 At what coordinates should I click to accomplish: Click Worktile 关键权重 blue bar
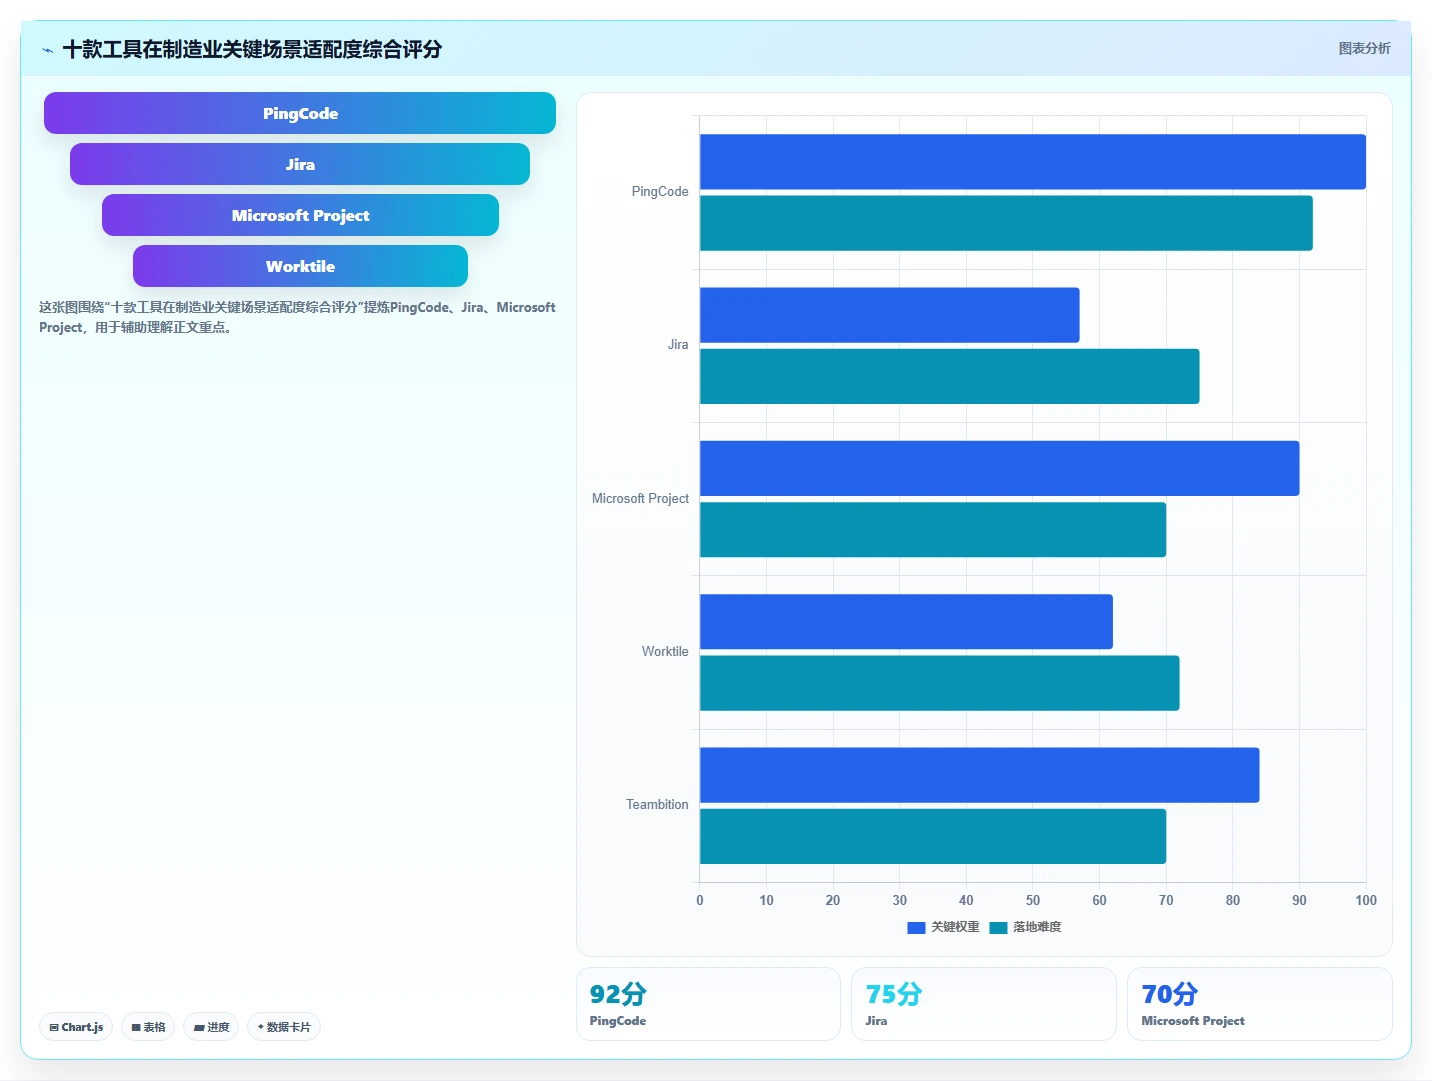(x=906, y=622)
